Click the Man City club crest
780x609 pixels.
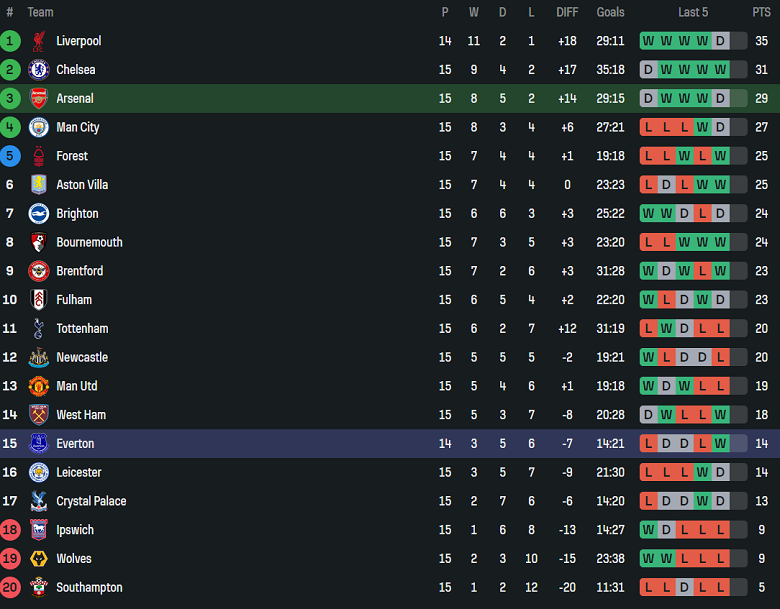click(39, 127)
